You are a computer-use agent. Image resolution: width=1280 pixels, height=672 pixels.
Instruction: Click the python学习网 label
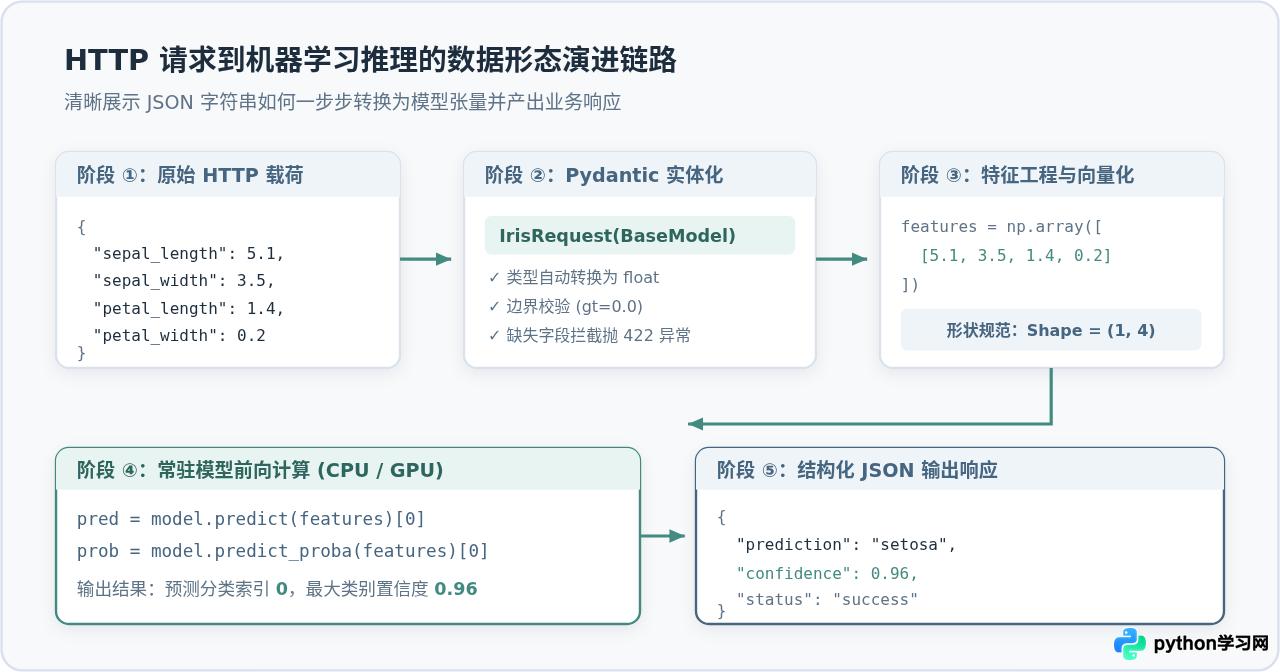1211,644
